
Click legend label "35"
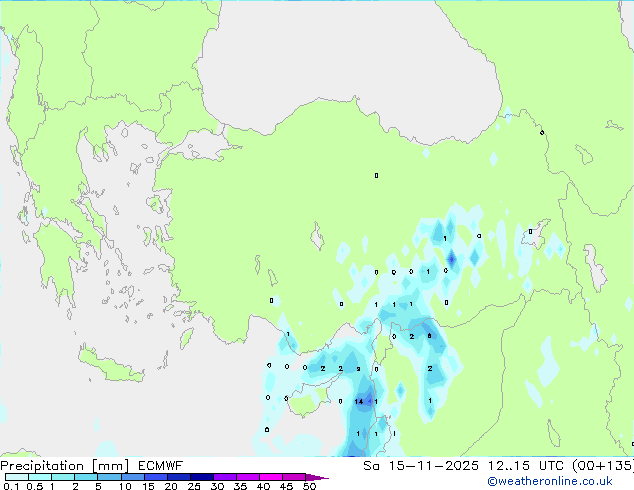tap(240, 486)
